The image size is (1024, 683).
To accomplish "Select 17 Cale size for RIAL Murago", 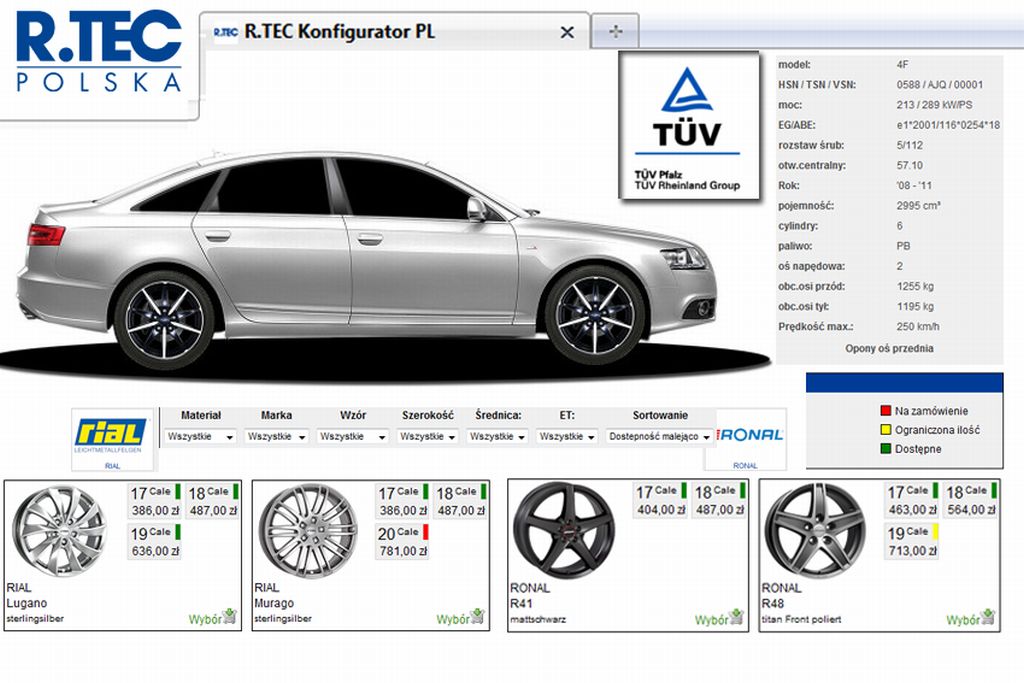I will (403, 501).
